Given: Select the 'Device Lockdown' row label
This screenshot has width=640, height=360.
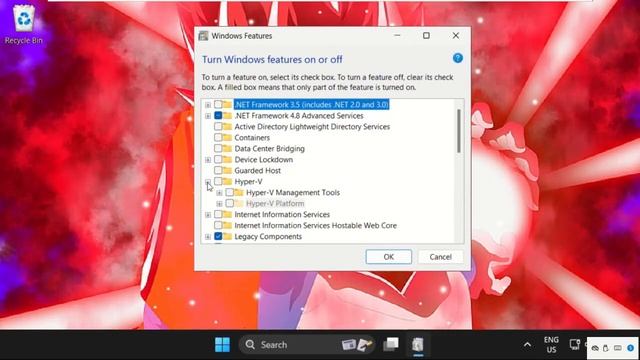Looking at the screenshot, I should [263, 160].
